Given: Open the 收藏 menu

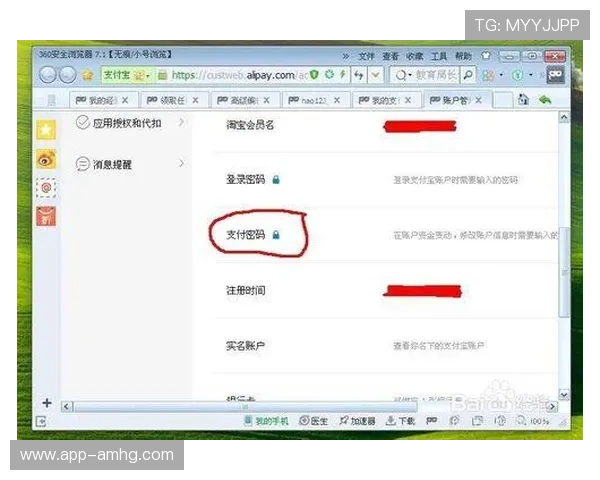Looking at the screenshot, I should (414, 57).
